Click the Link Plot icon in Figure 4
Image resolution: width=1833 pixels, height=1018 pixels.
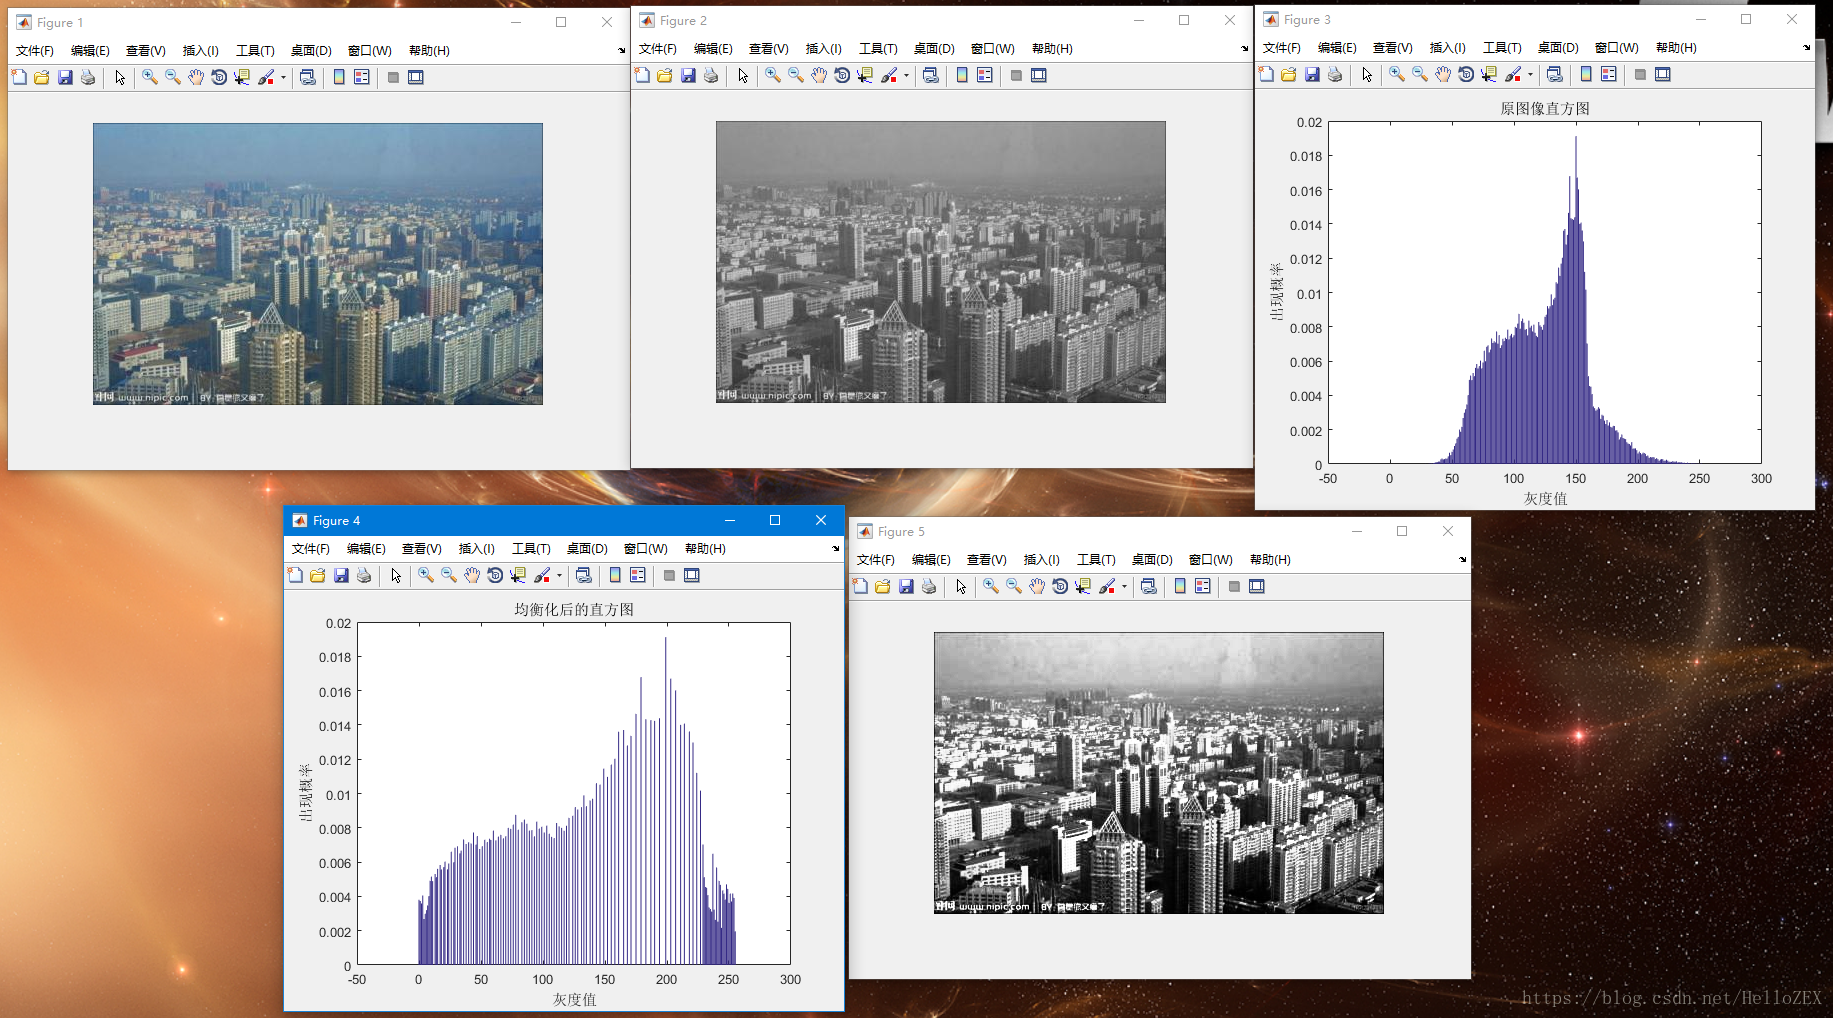(584, 575)
